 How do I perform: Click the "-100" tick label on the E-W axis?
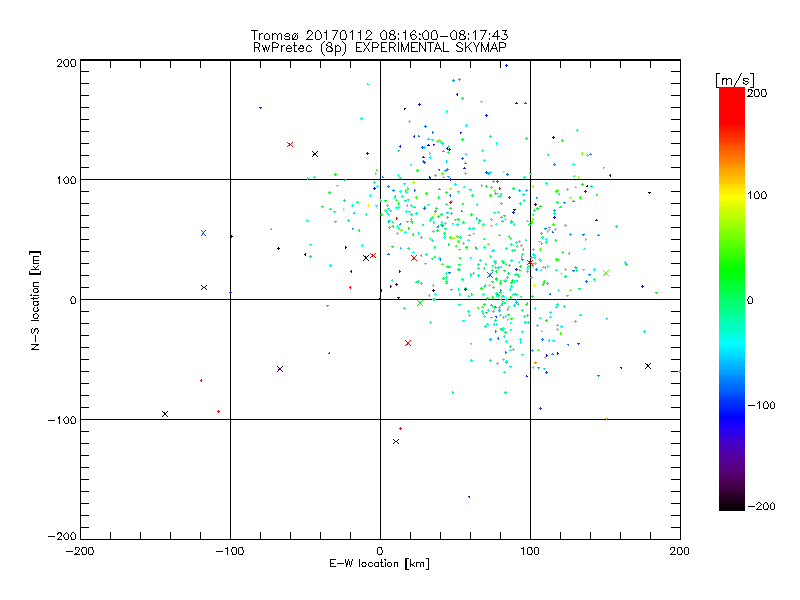[x=230, y=551]
